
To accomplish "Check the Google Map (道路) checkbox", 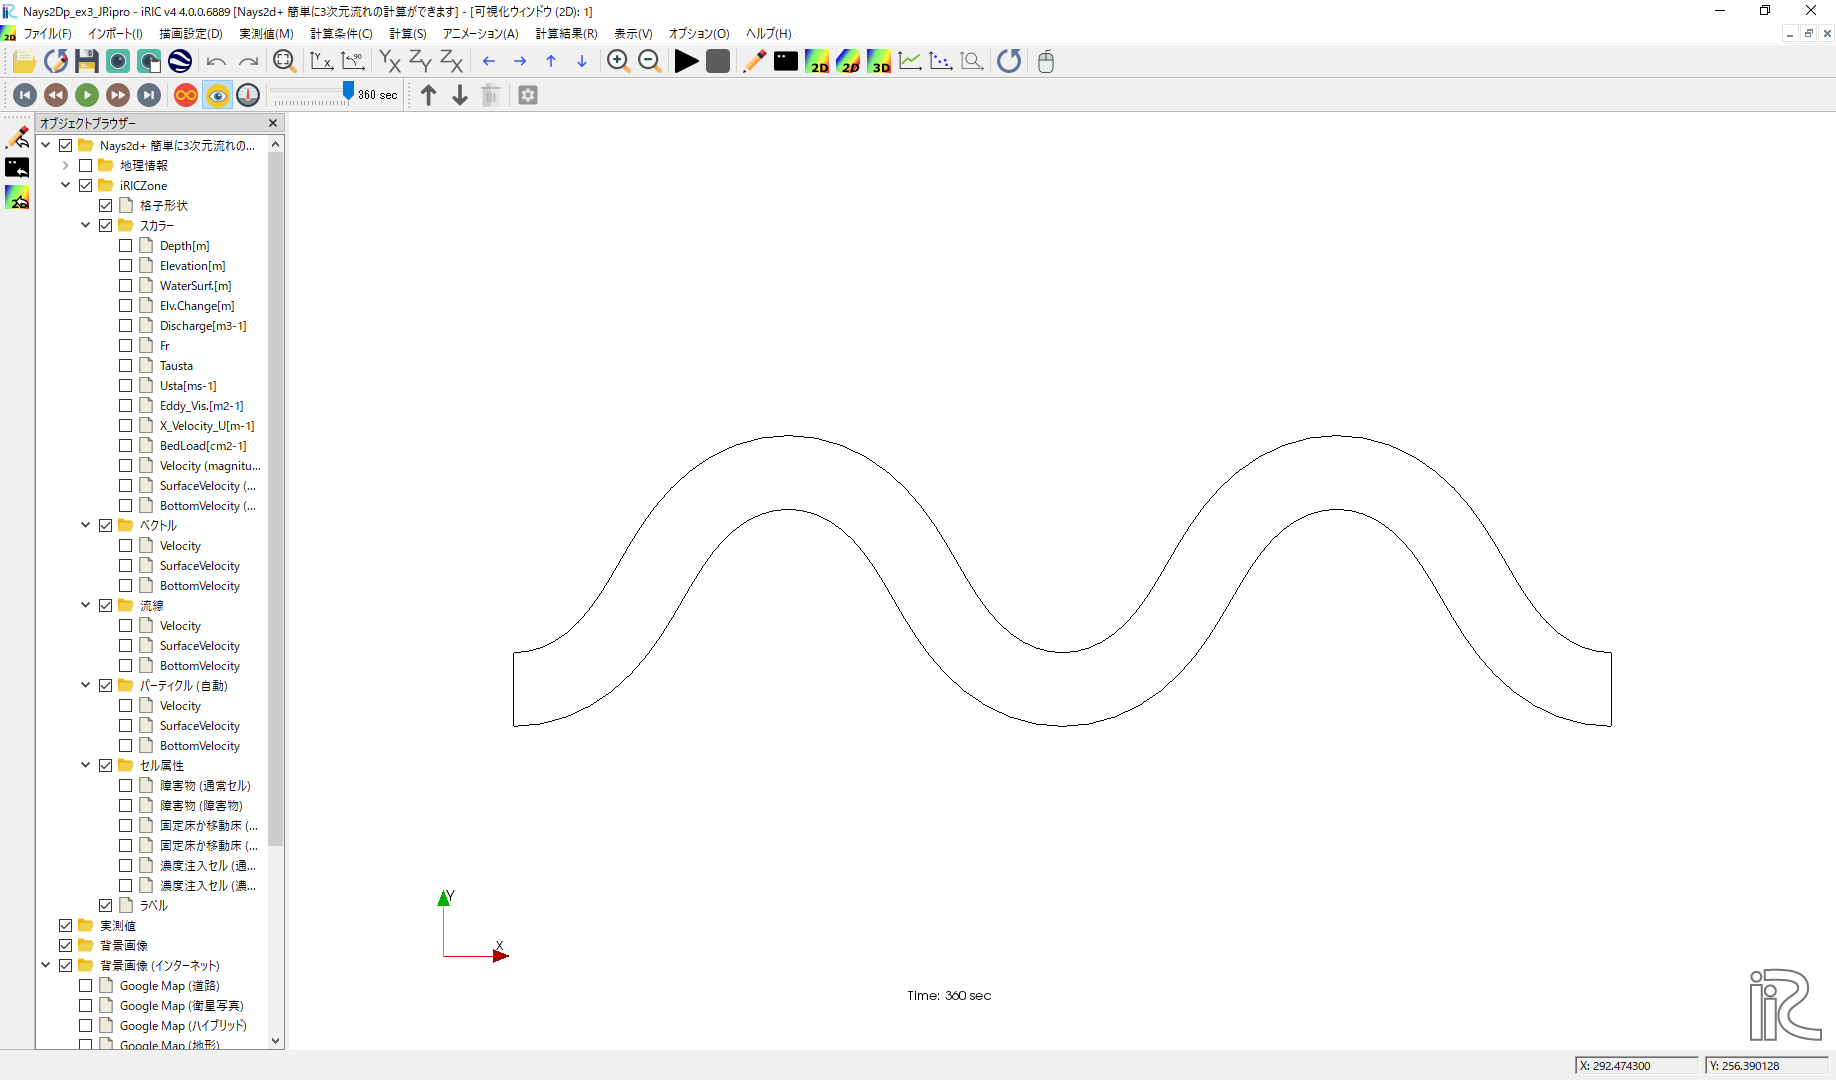I will 85,985.
